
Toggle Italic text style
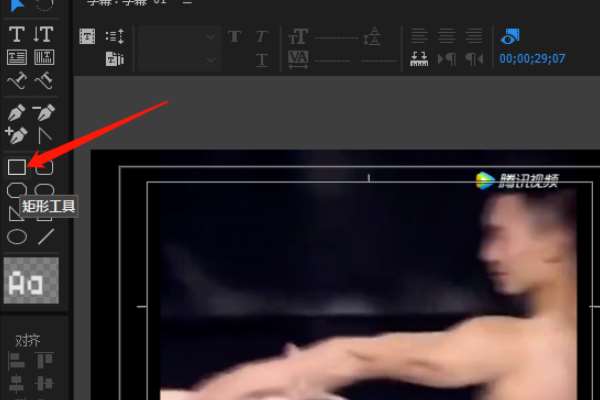(261, 37)
